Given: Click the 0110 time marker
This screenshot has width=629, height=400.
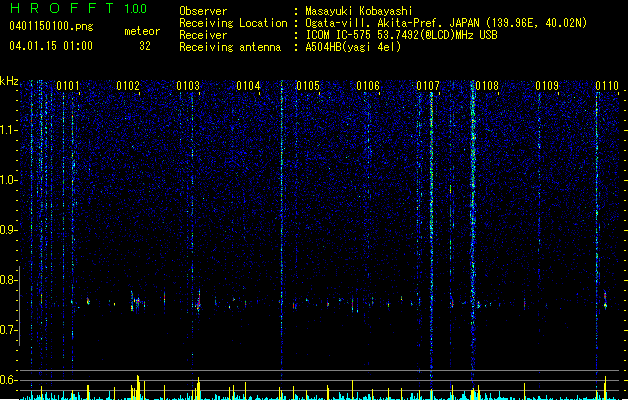Looking at the screenshot, I should 607,86.
